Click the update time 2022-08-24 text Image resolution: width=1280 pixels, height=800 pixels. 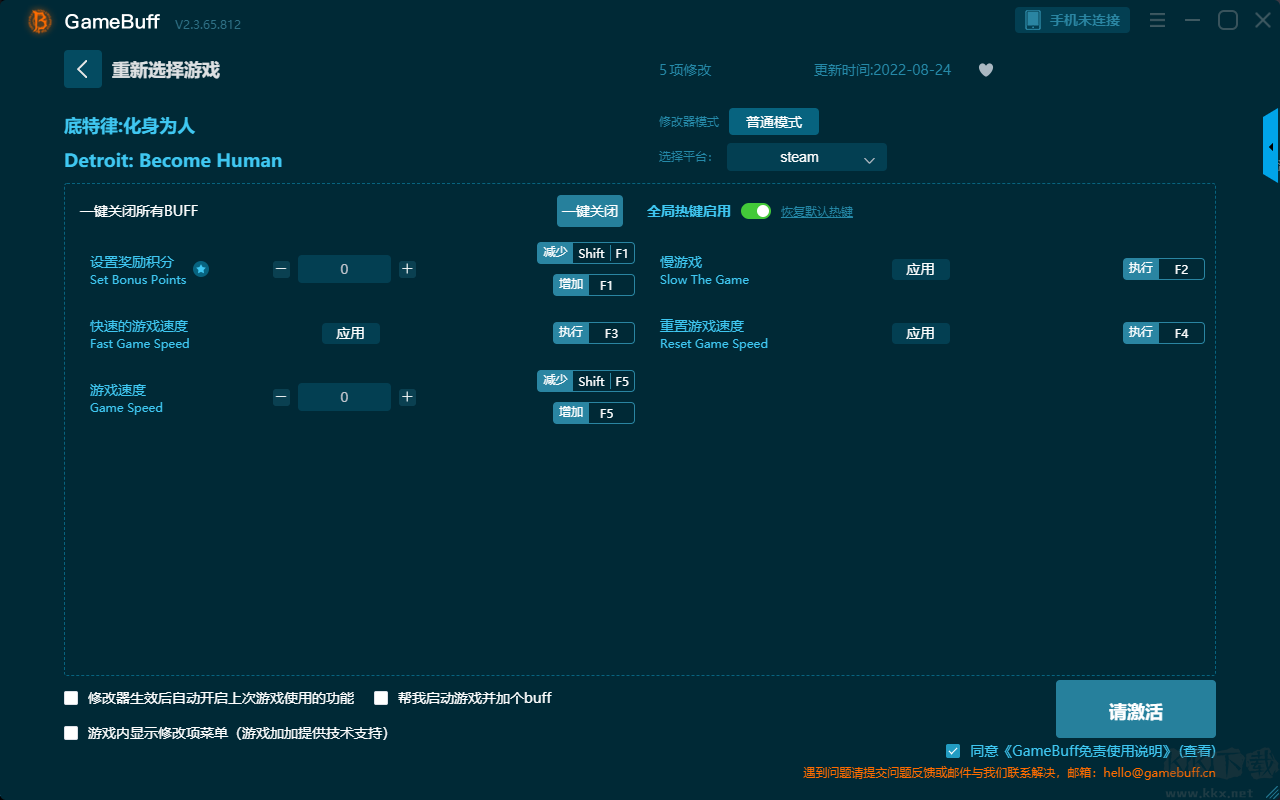[x=883, y=70]
